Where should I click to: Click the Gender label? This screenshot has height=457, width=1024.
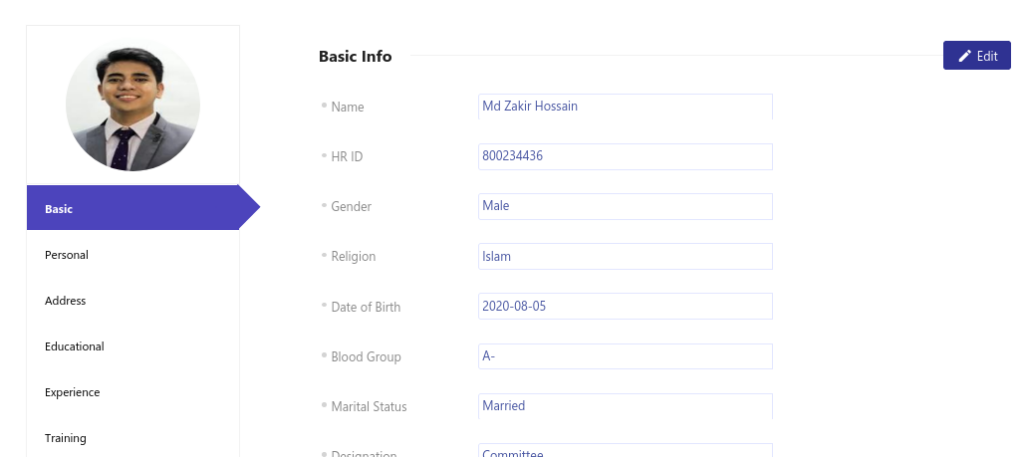(x=351, y=206)
